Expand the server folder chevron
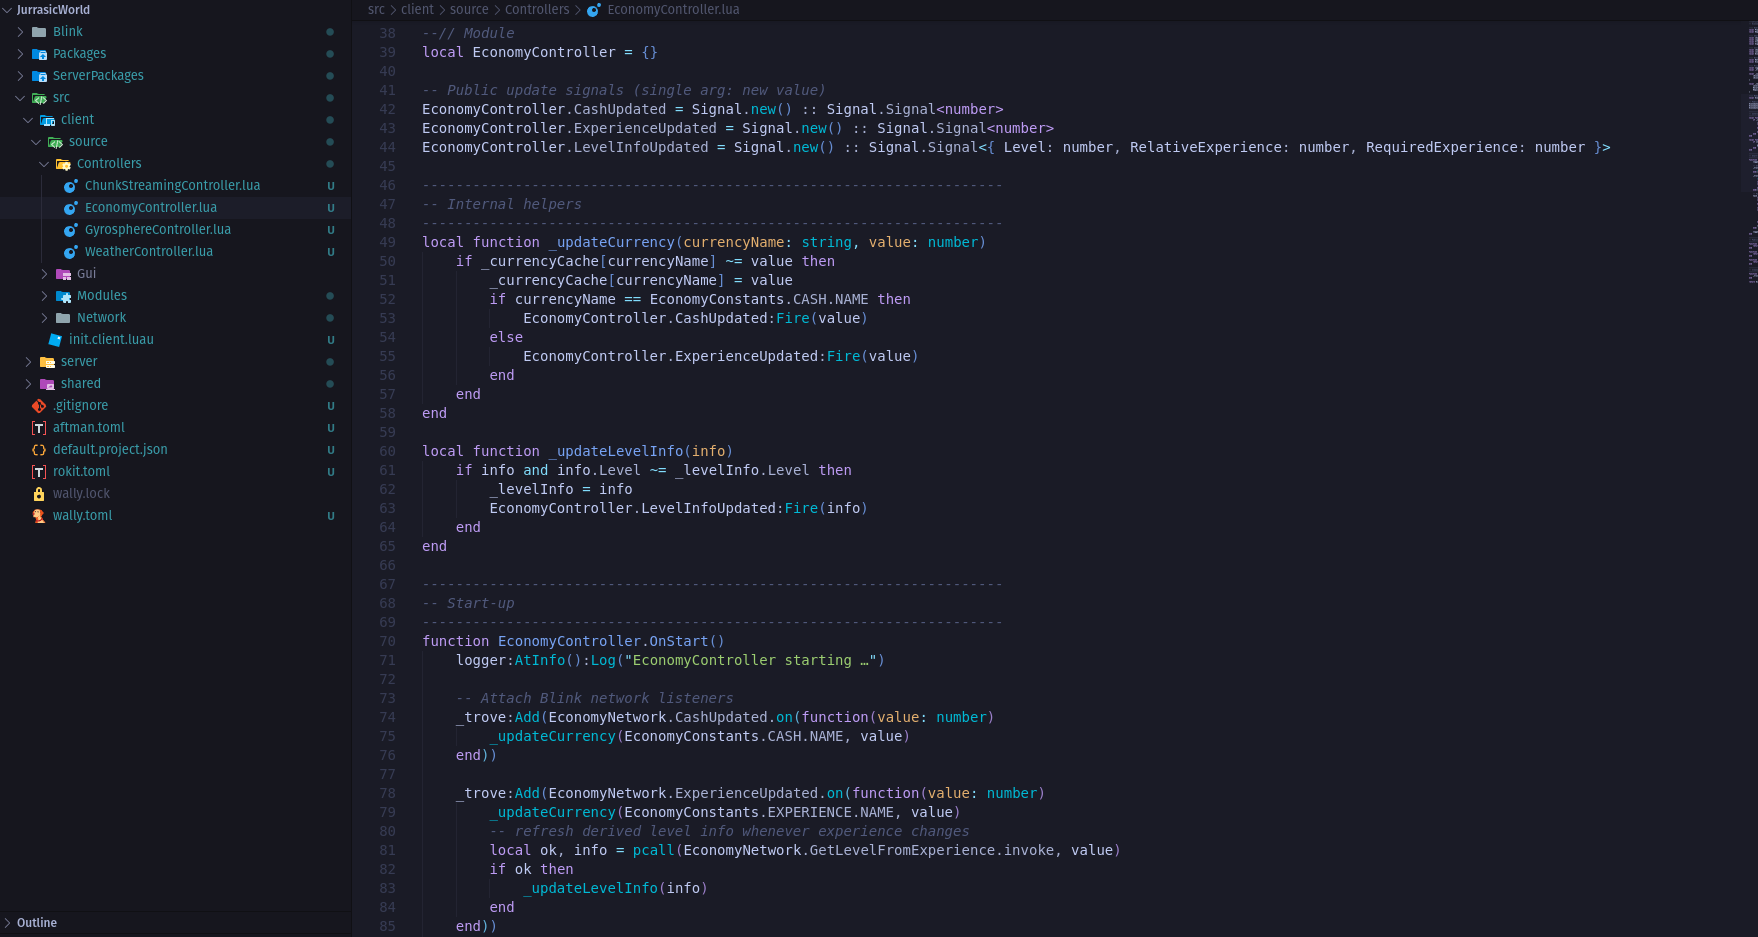 point(28,362)
